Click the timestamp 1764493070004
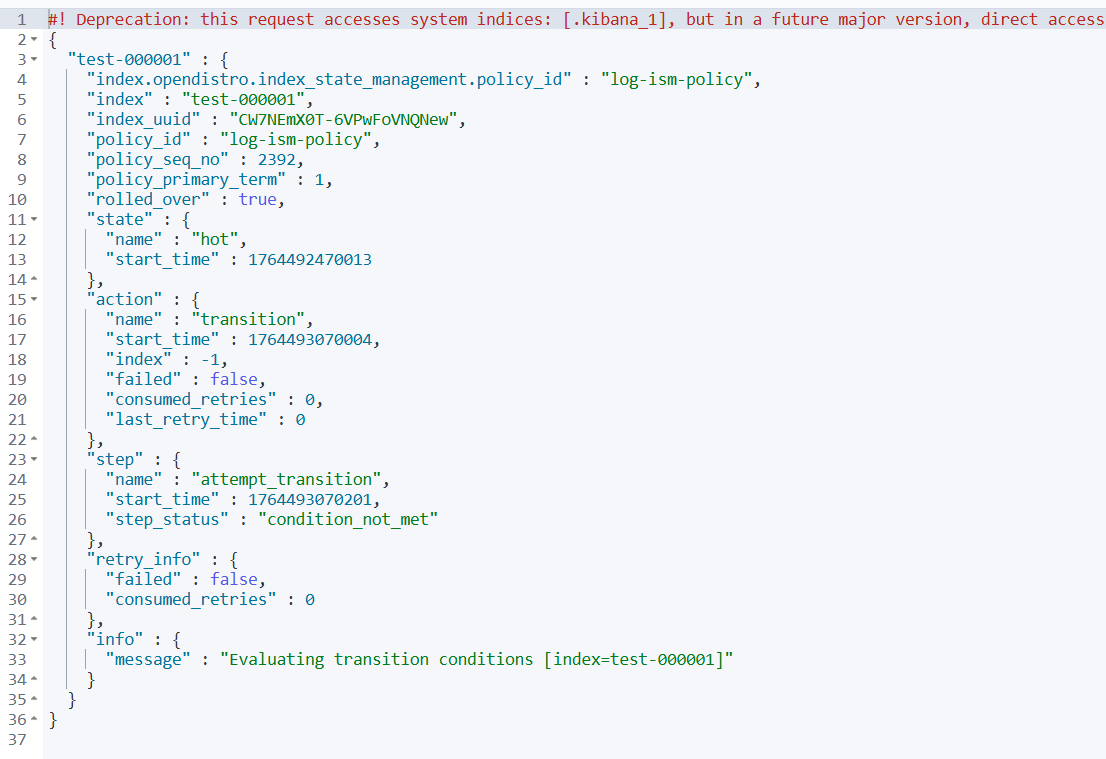Viewport: 1106px width, 759px height. pyautogui.click(x=310, y=339)
